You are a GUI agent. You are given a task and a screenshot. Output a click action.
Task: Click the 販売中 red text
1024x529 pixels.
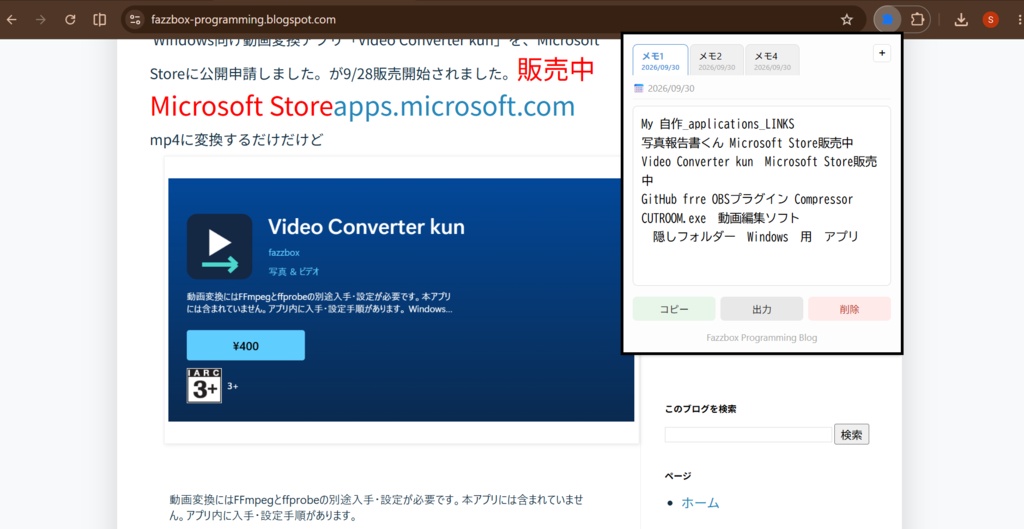tap(556, 71)
